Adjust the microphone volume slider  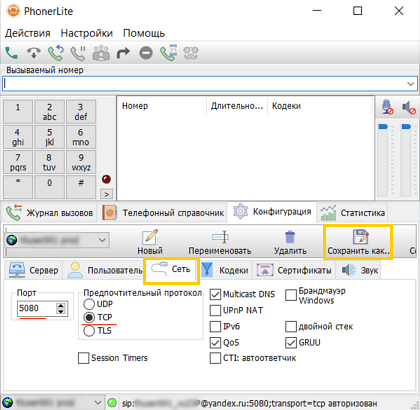click(x=383, y=127)
